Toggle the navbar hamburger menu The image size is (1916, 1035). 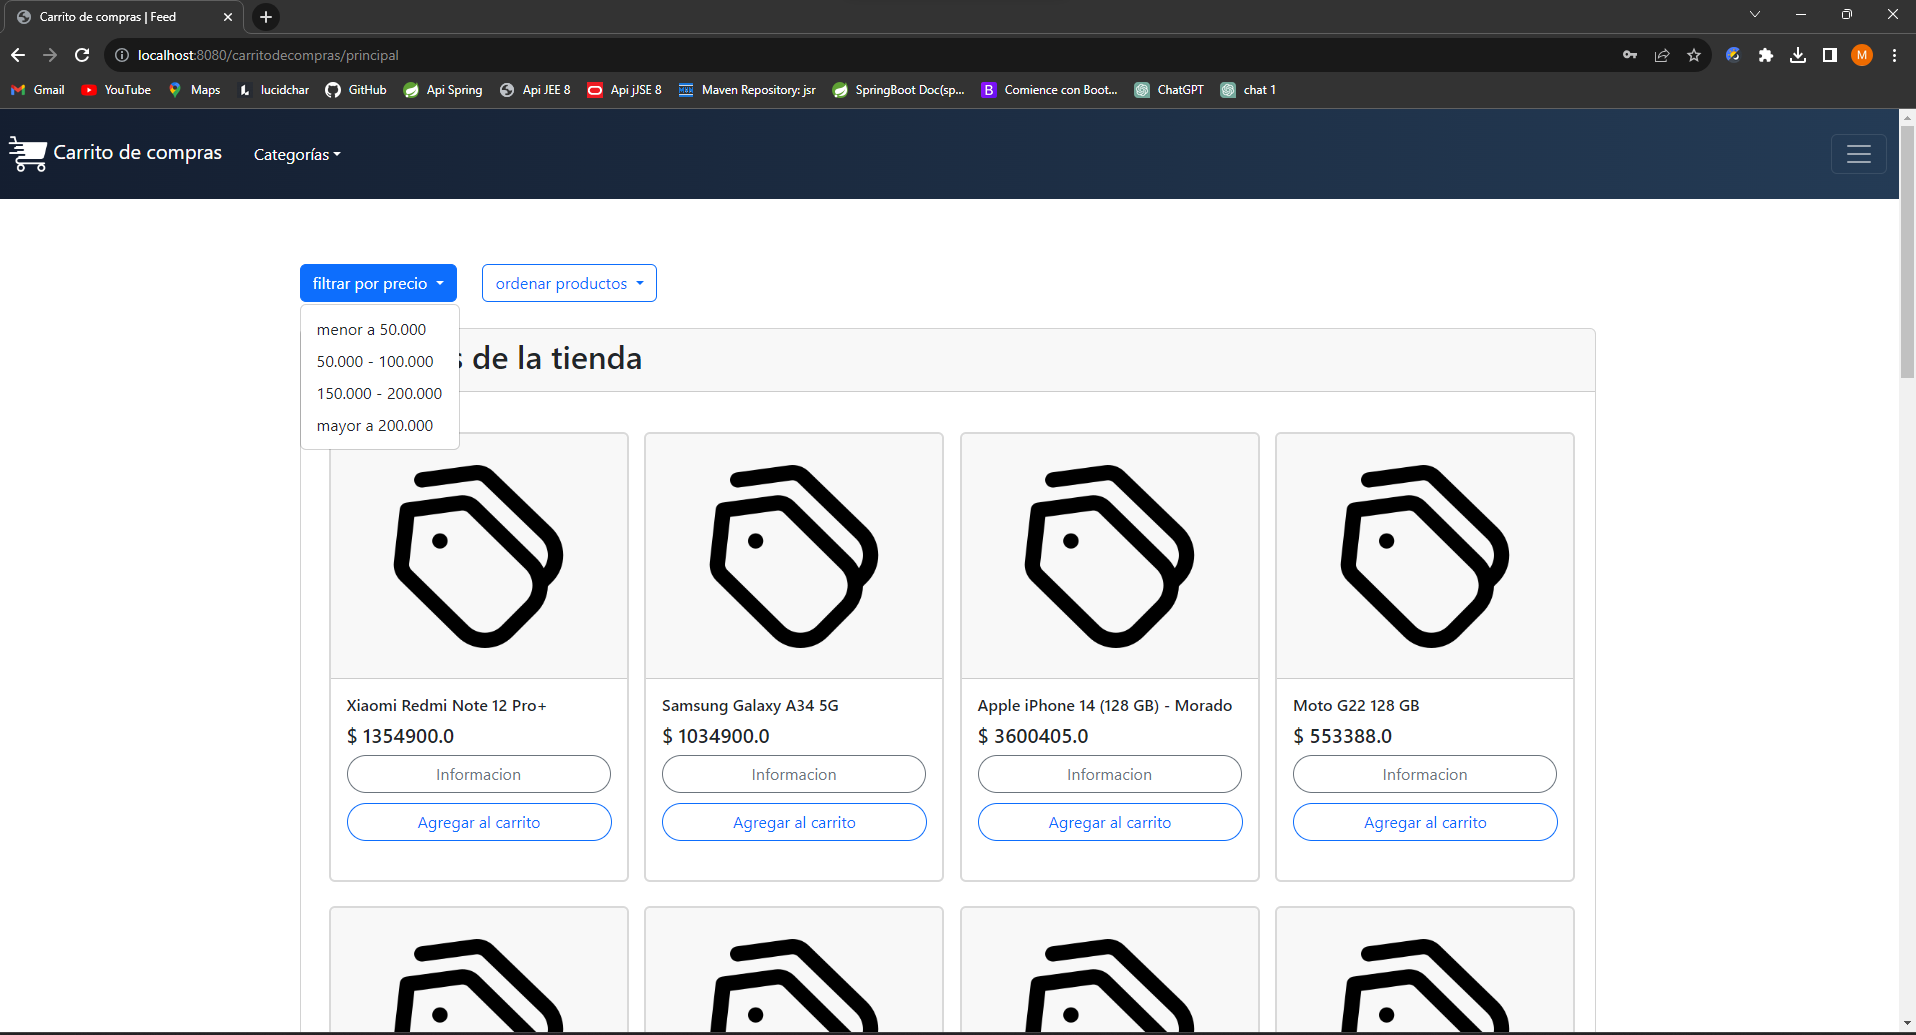tap(1859, 153)
